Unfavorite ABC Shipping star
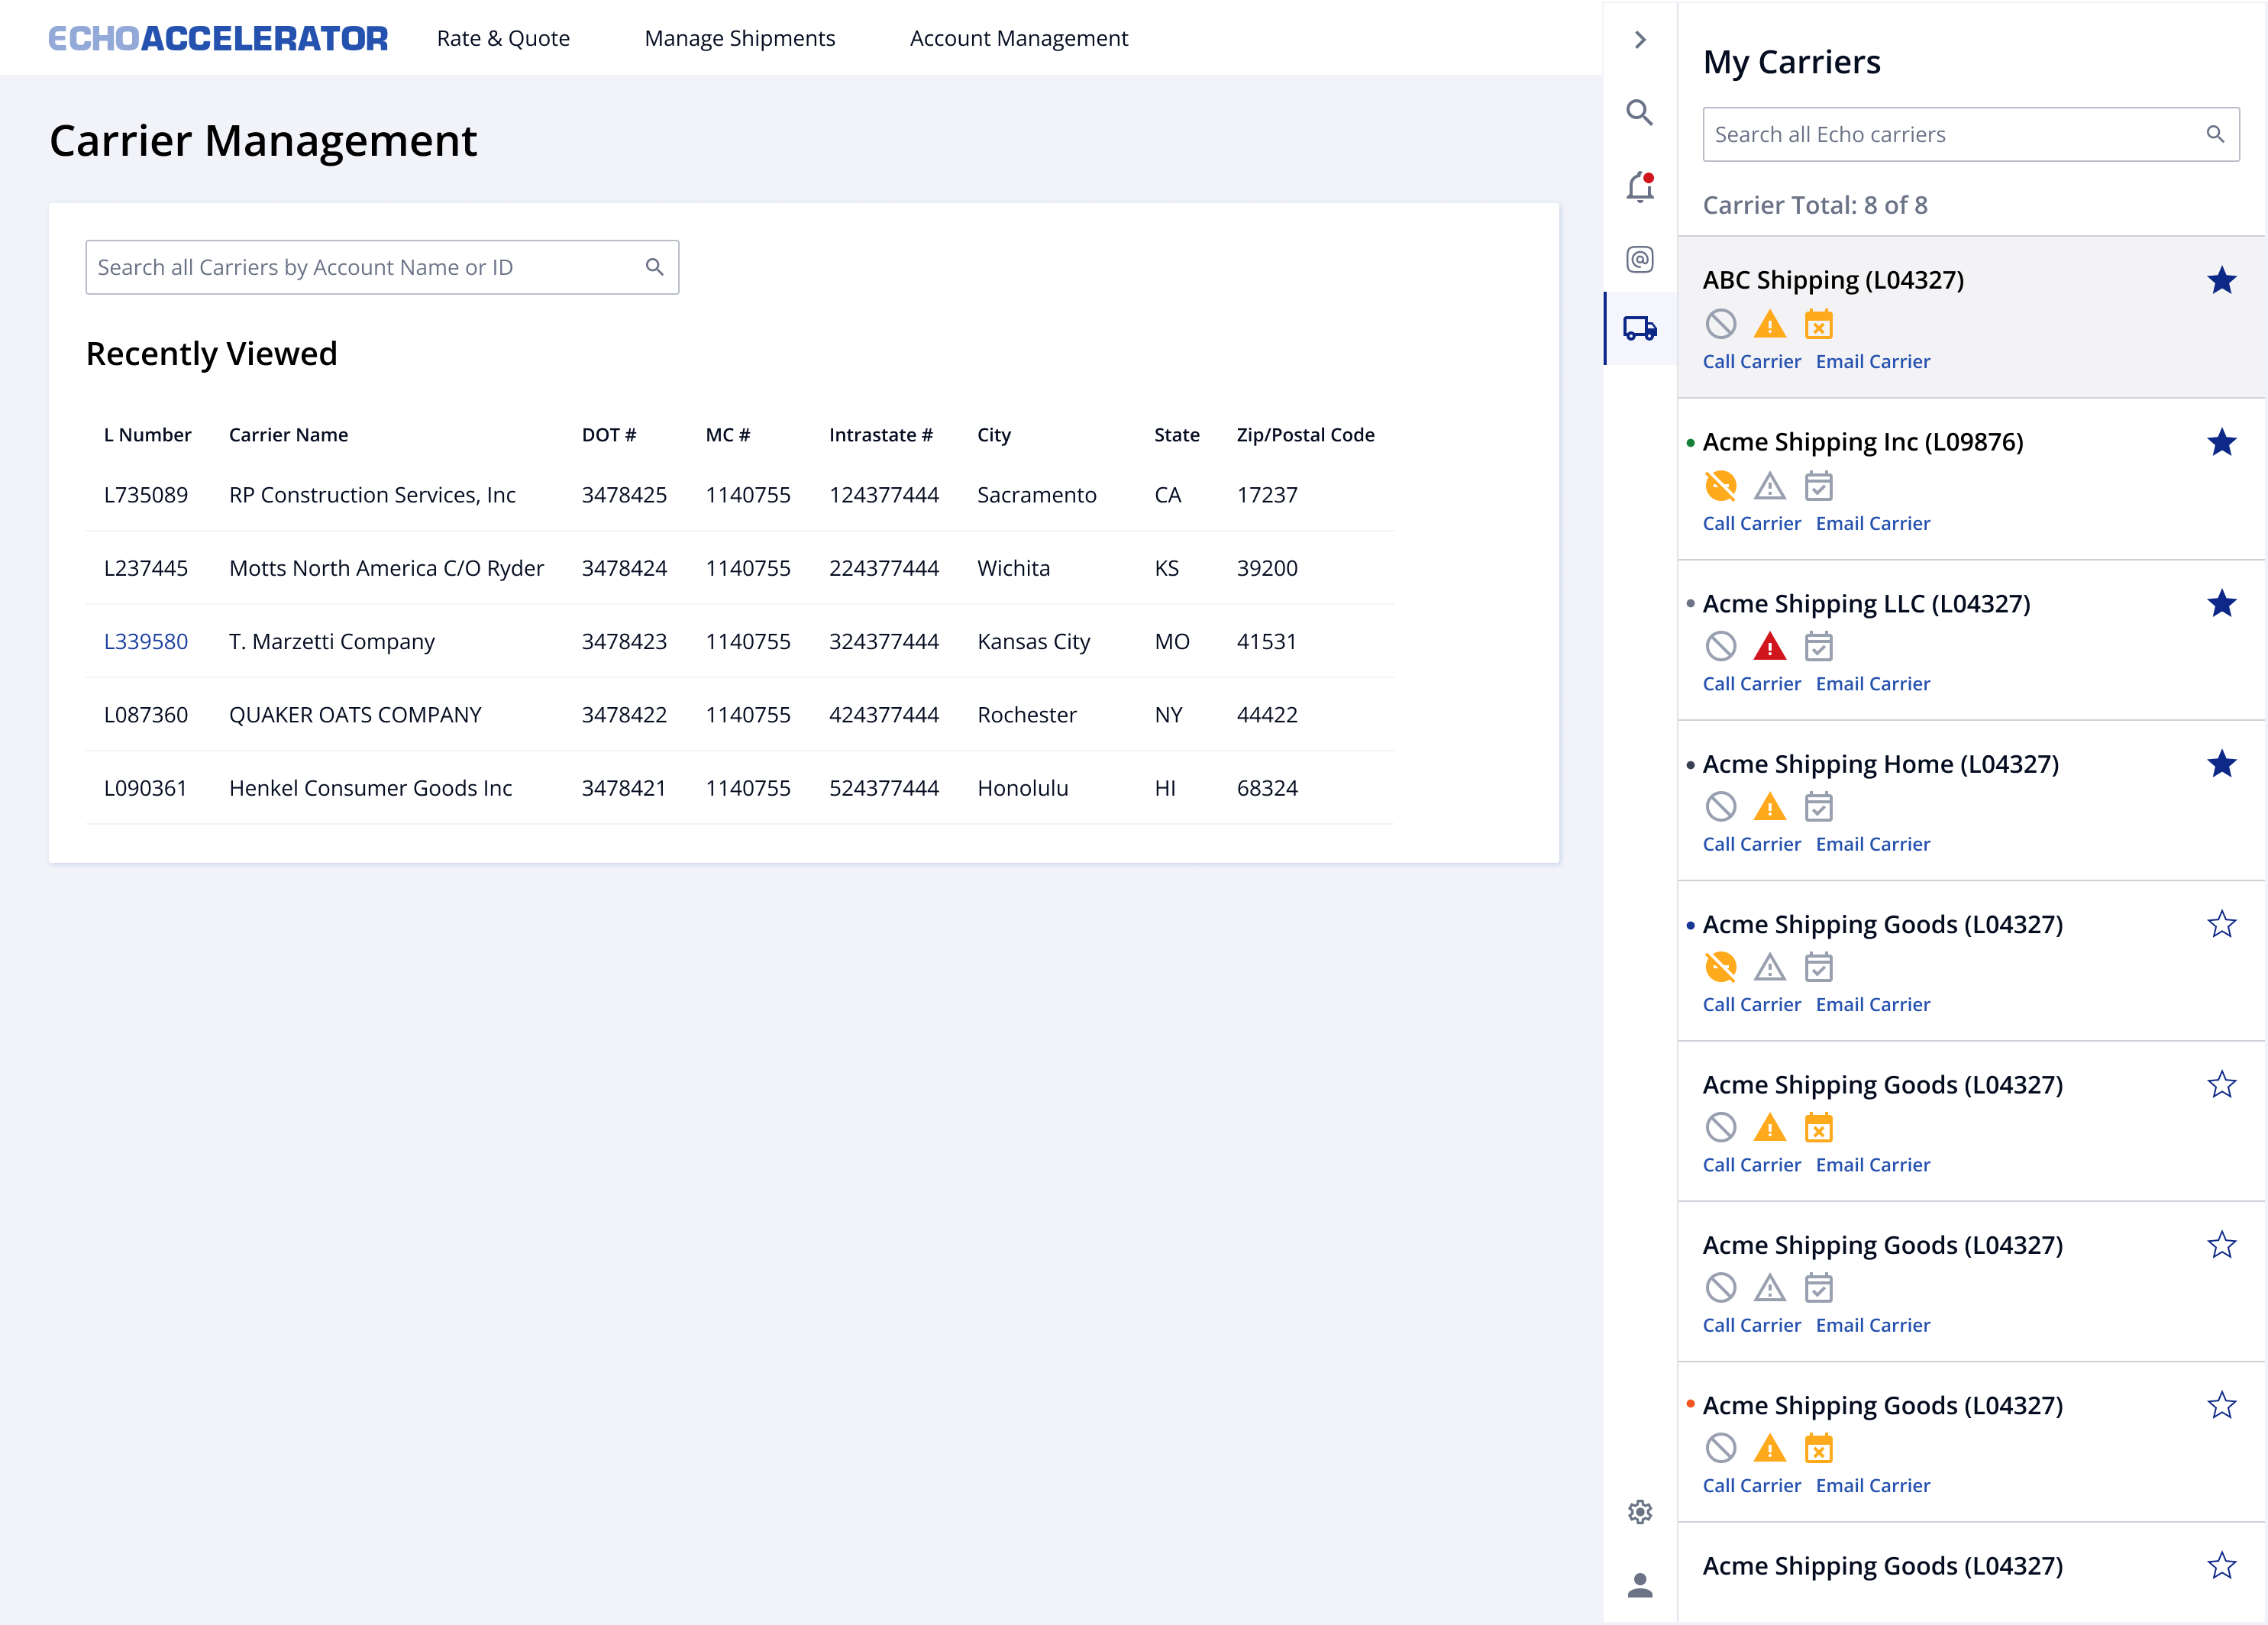The width and height of the screenshot is (2268, 1625). tap(2222, 280)
